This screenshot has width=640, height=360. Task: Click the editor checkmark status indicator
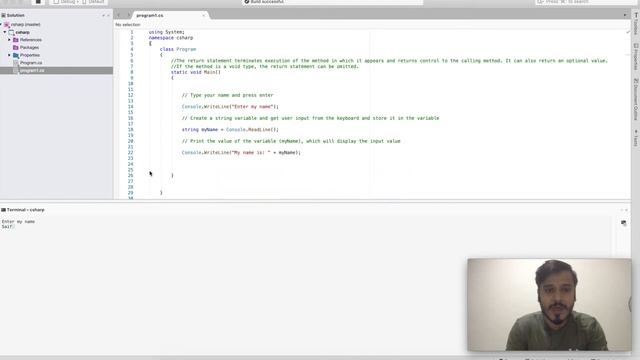click(x=628, y=32)
